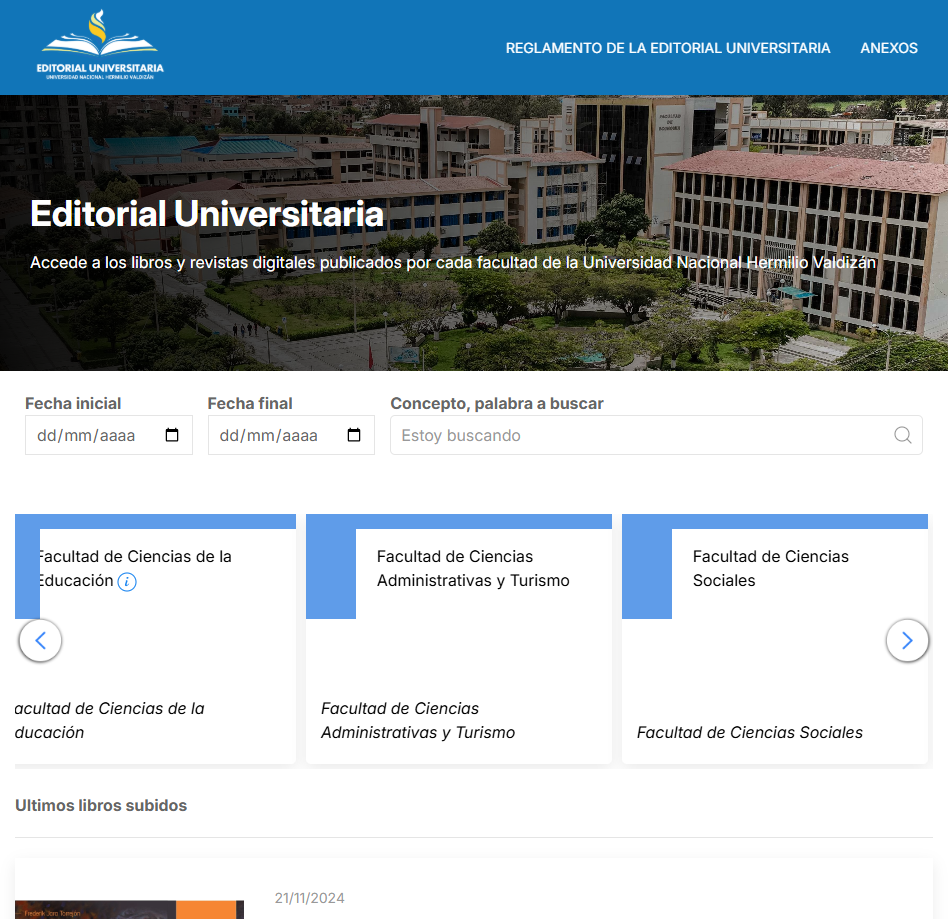Click italic Facultad de Ciencias Sociales caption
Image resolution: width=948 pixels, height=919 pixels.
[x=749, y=733]
